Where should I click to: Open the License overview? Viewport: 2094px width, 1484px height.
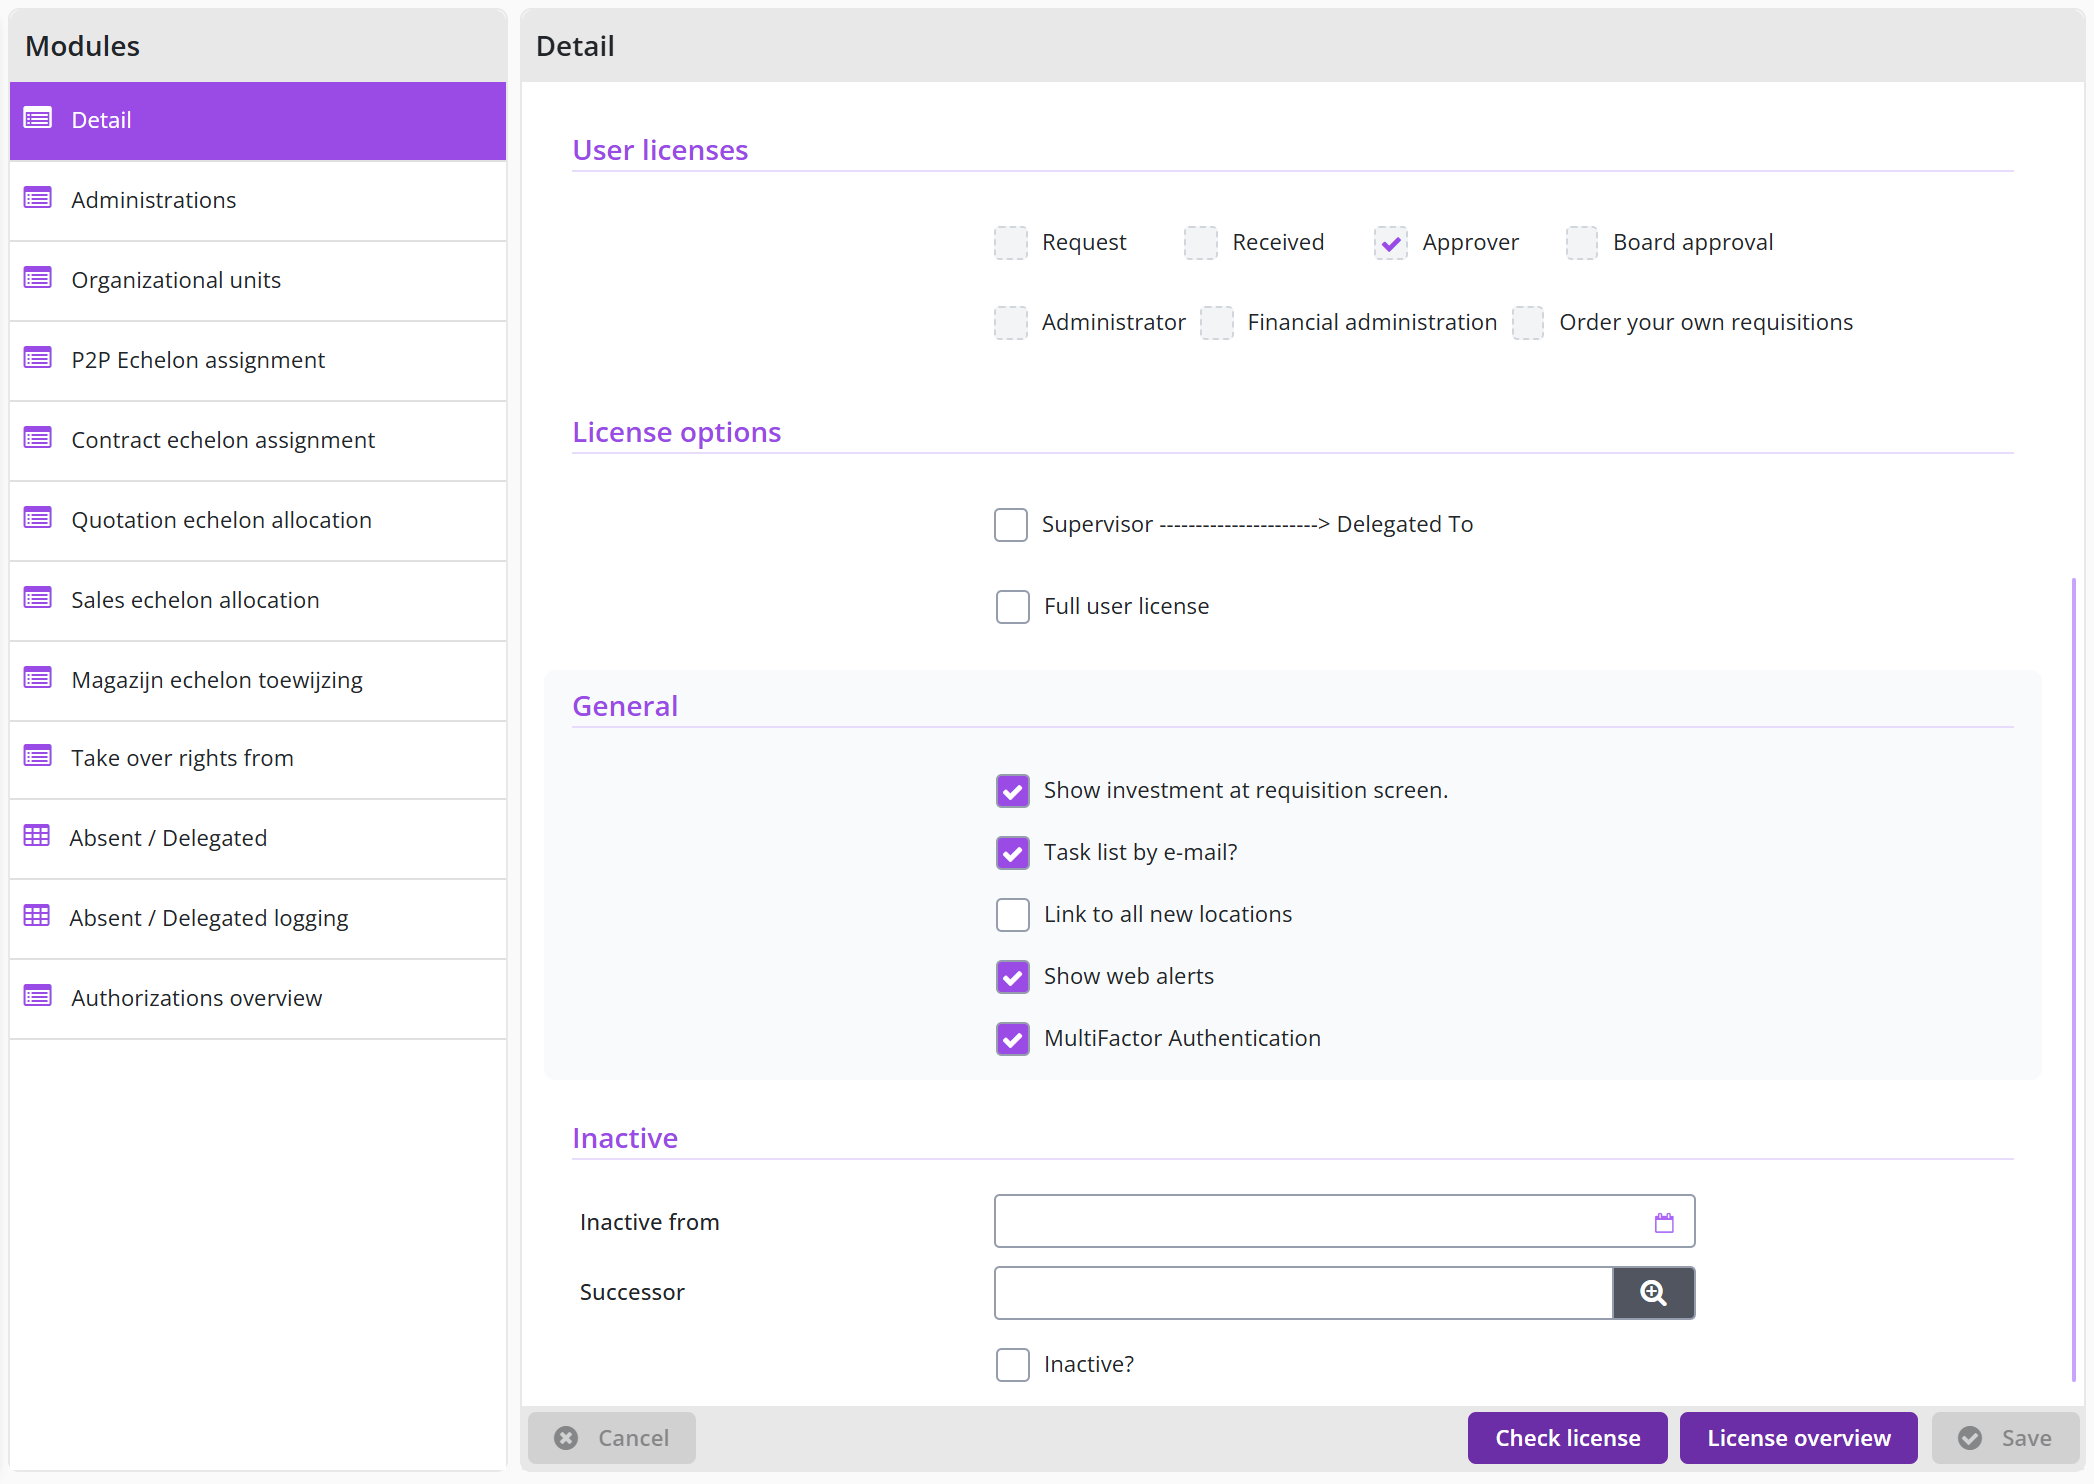[1799, 1438]
